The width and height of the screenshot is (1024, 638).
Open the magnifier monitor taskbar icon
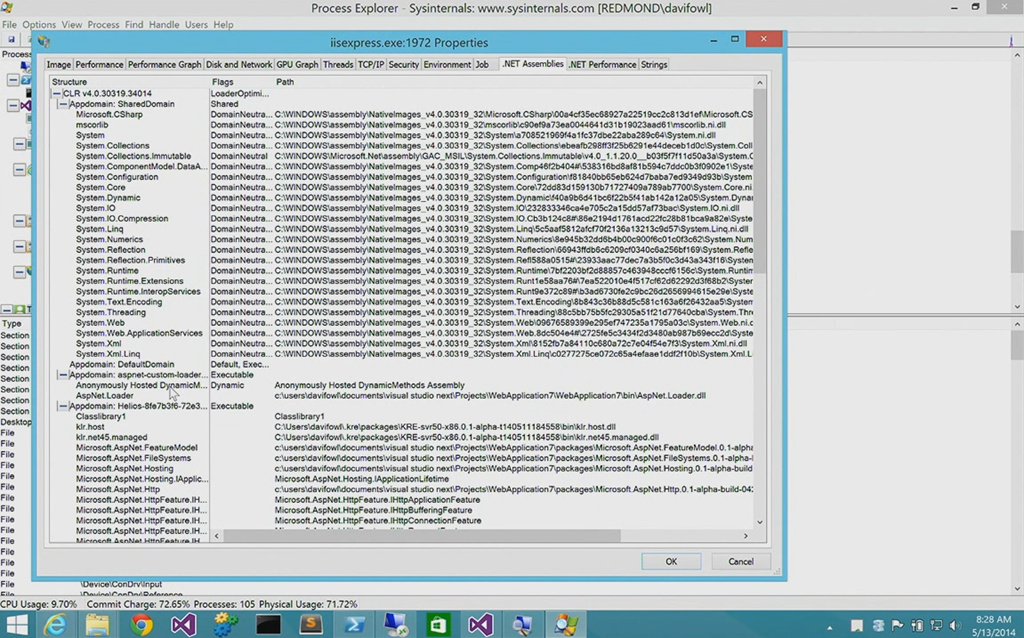point(522,625)
